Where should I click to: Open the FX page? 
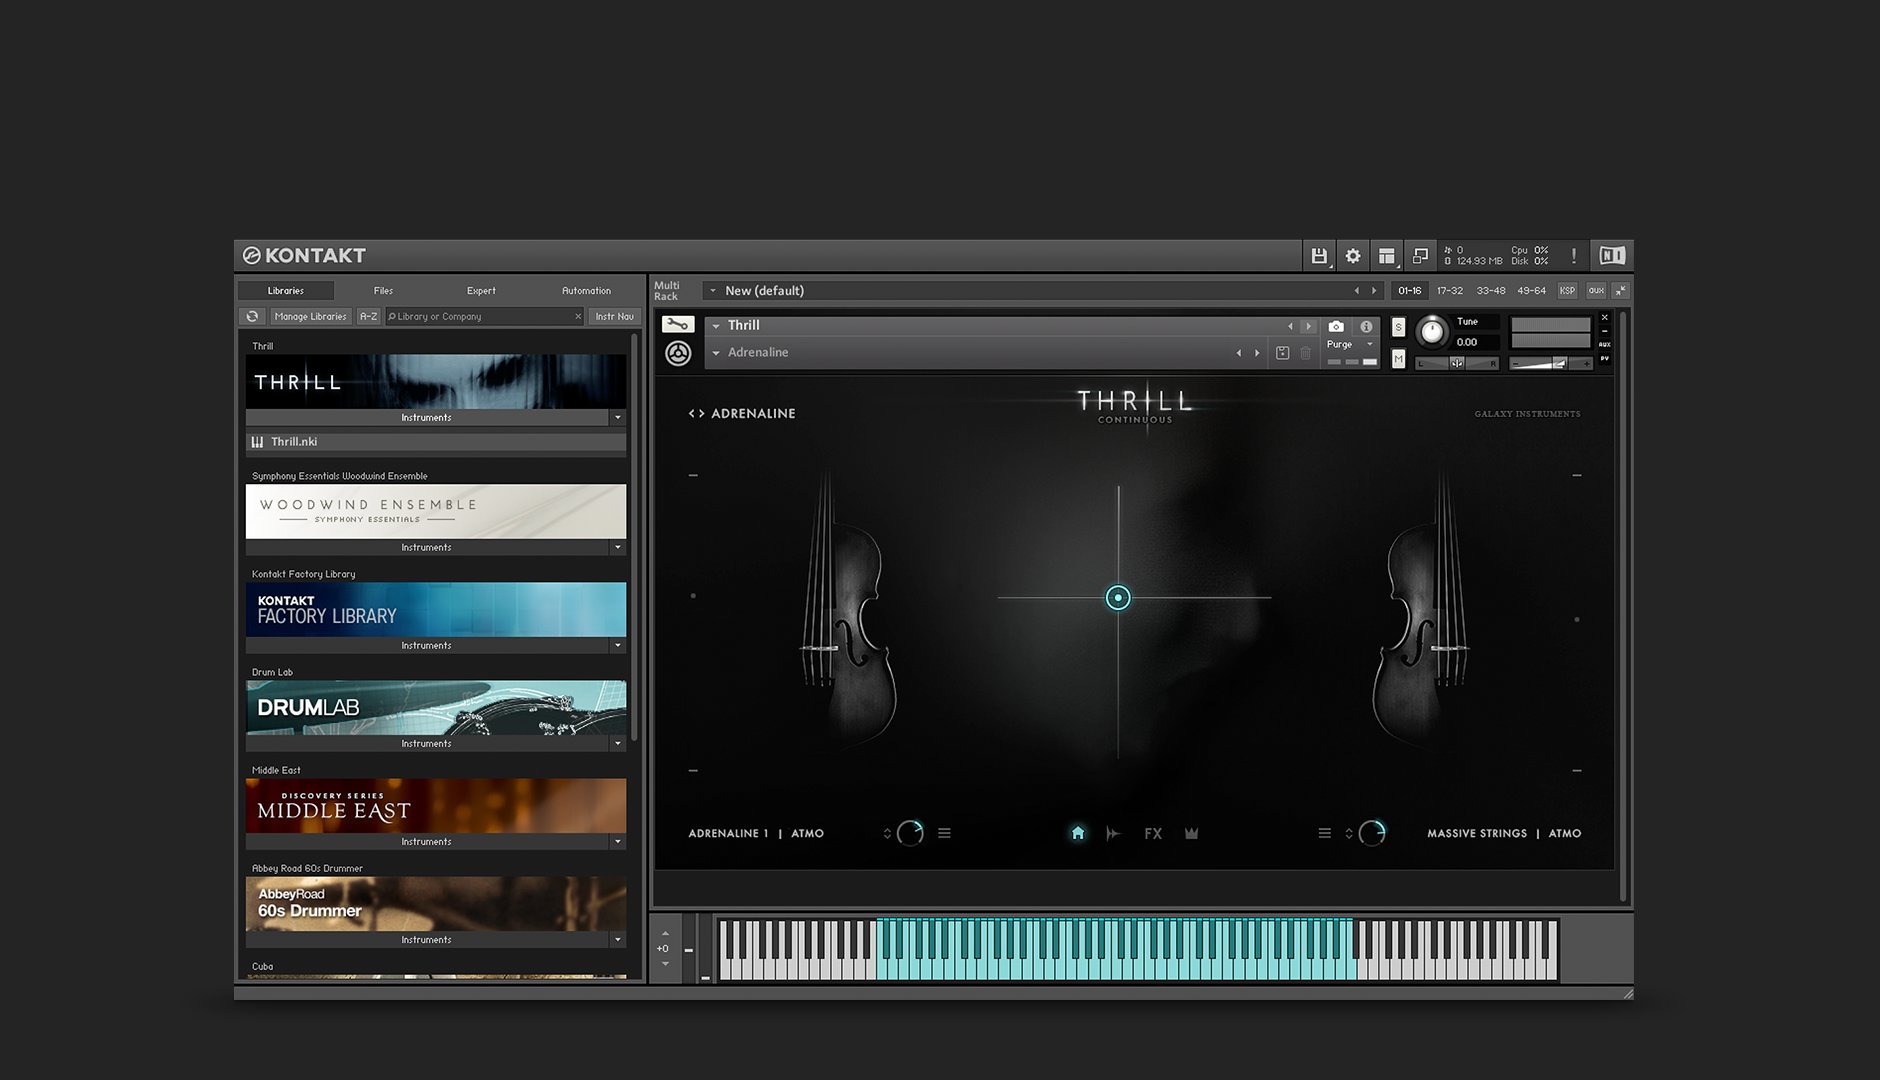[x=1152, y=833]
